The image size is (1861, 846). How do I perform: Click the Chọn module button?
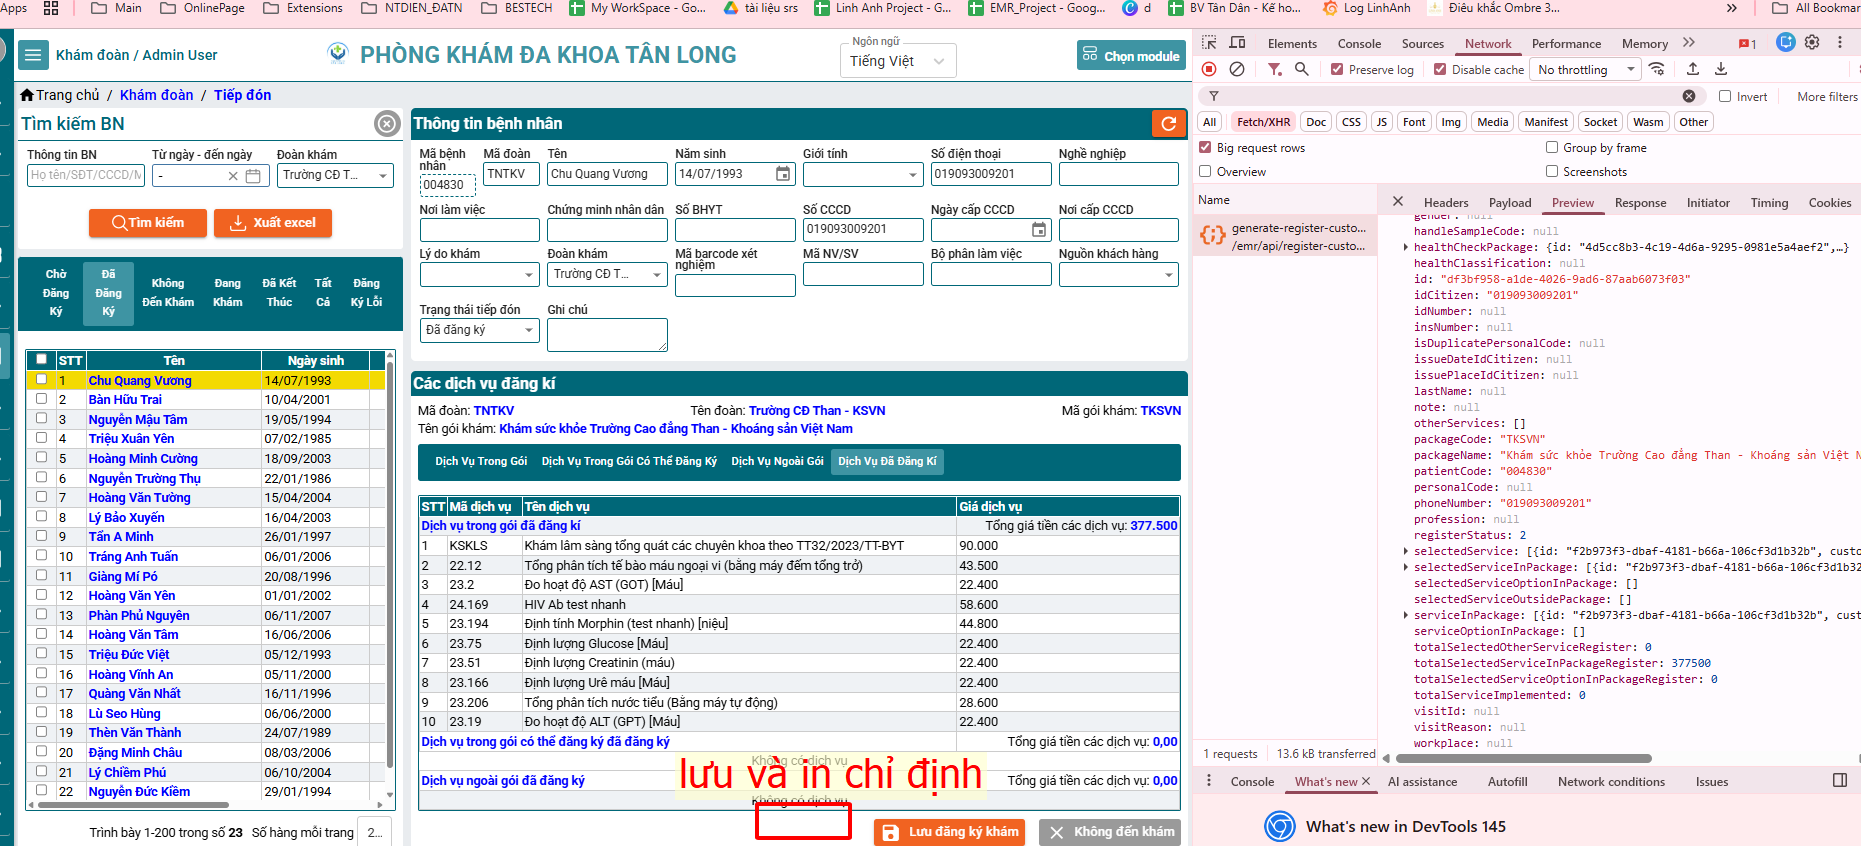(x=1131, y=56)
